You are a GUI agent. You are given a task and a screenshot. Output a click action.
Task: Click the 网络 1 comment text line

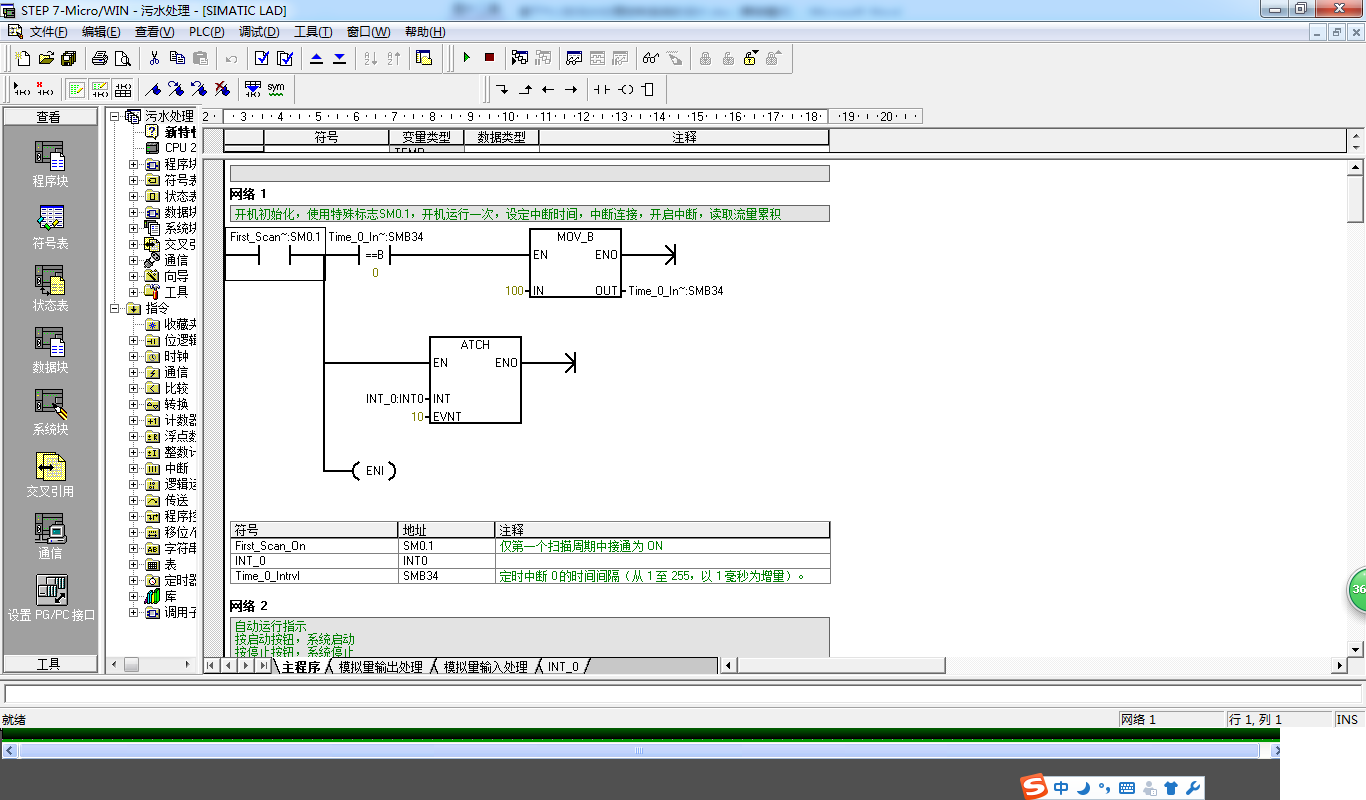529,214
